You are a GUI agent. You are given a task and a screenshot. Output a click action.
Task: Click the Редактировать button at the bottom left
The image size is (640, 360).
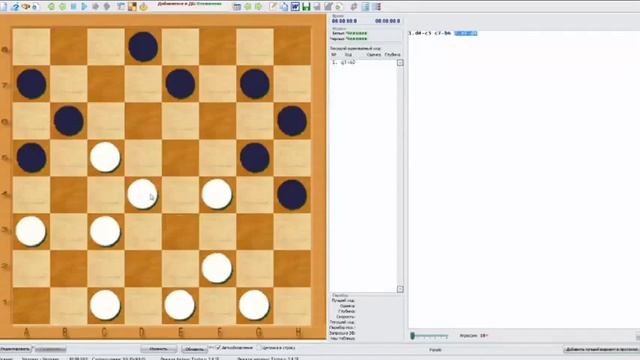click(x=15, y=349)
